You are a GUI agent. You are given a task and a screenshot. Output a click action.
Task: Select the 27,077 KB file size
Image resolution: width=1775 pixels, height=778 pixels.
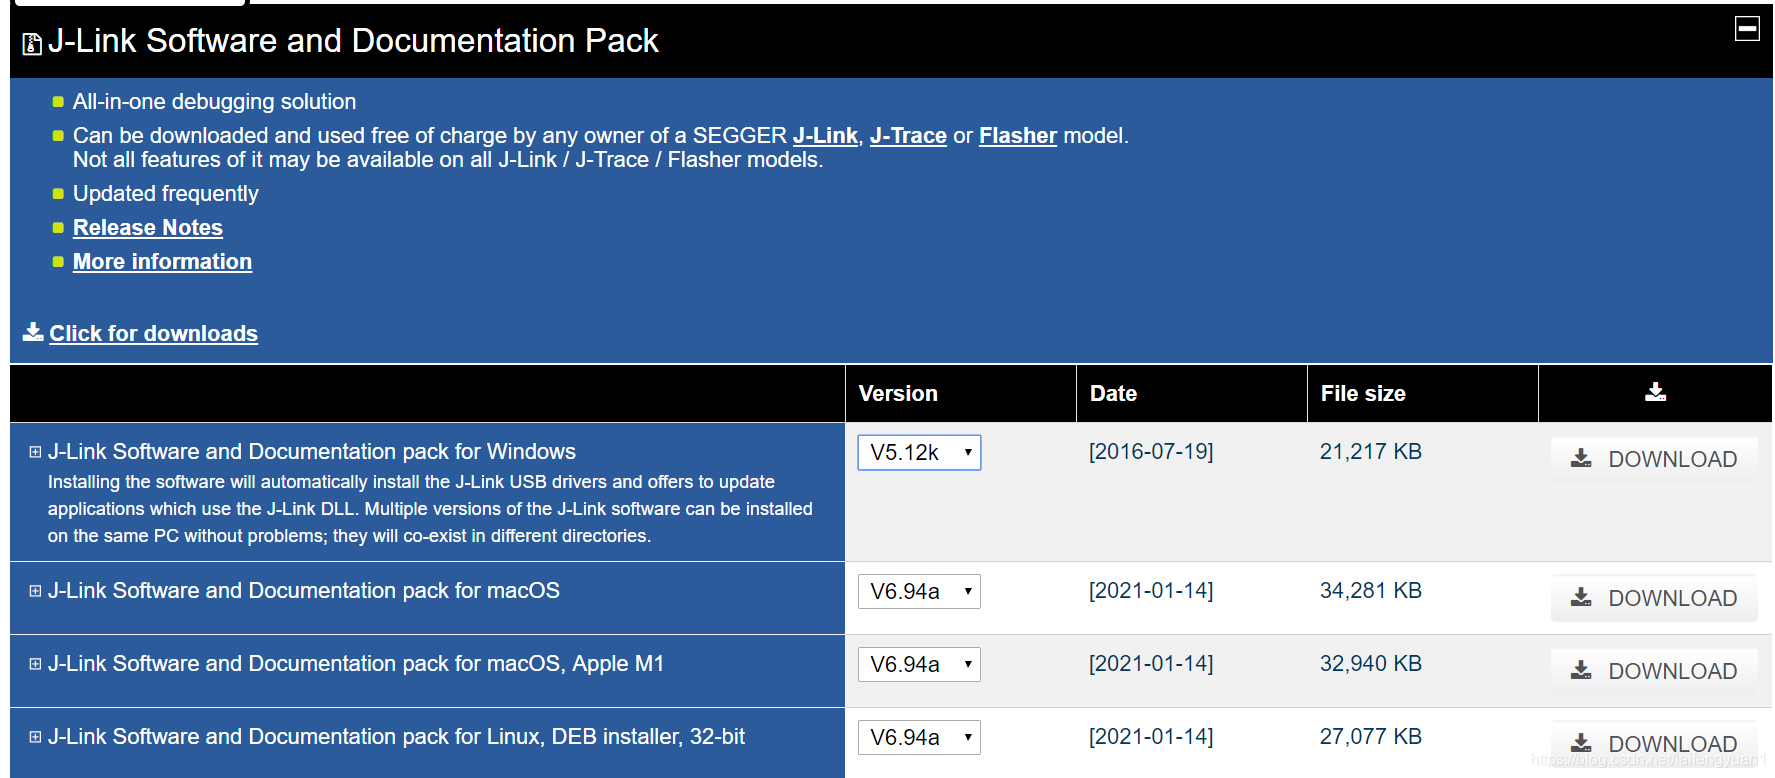pos(1371,737)
